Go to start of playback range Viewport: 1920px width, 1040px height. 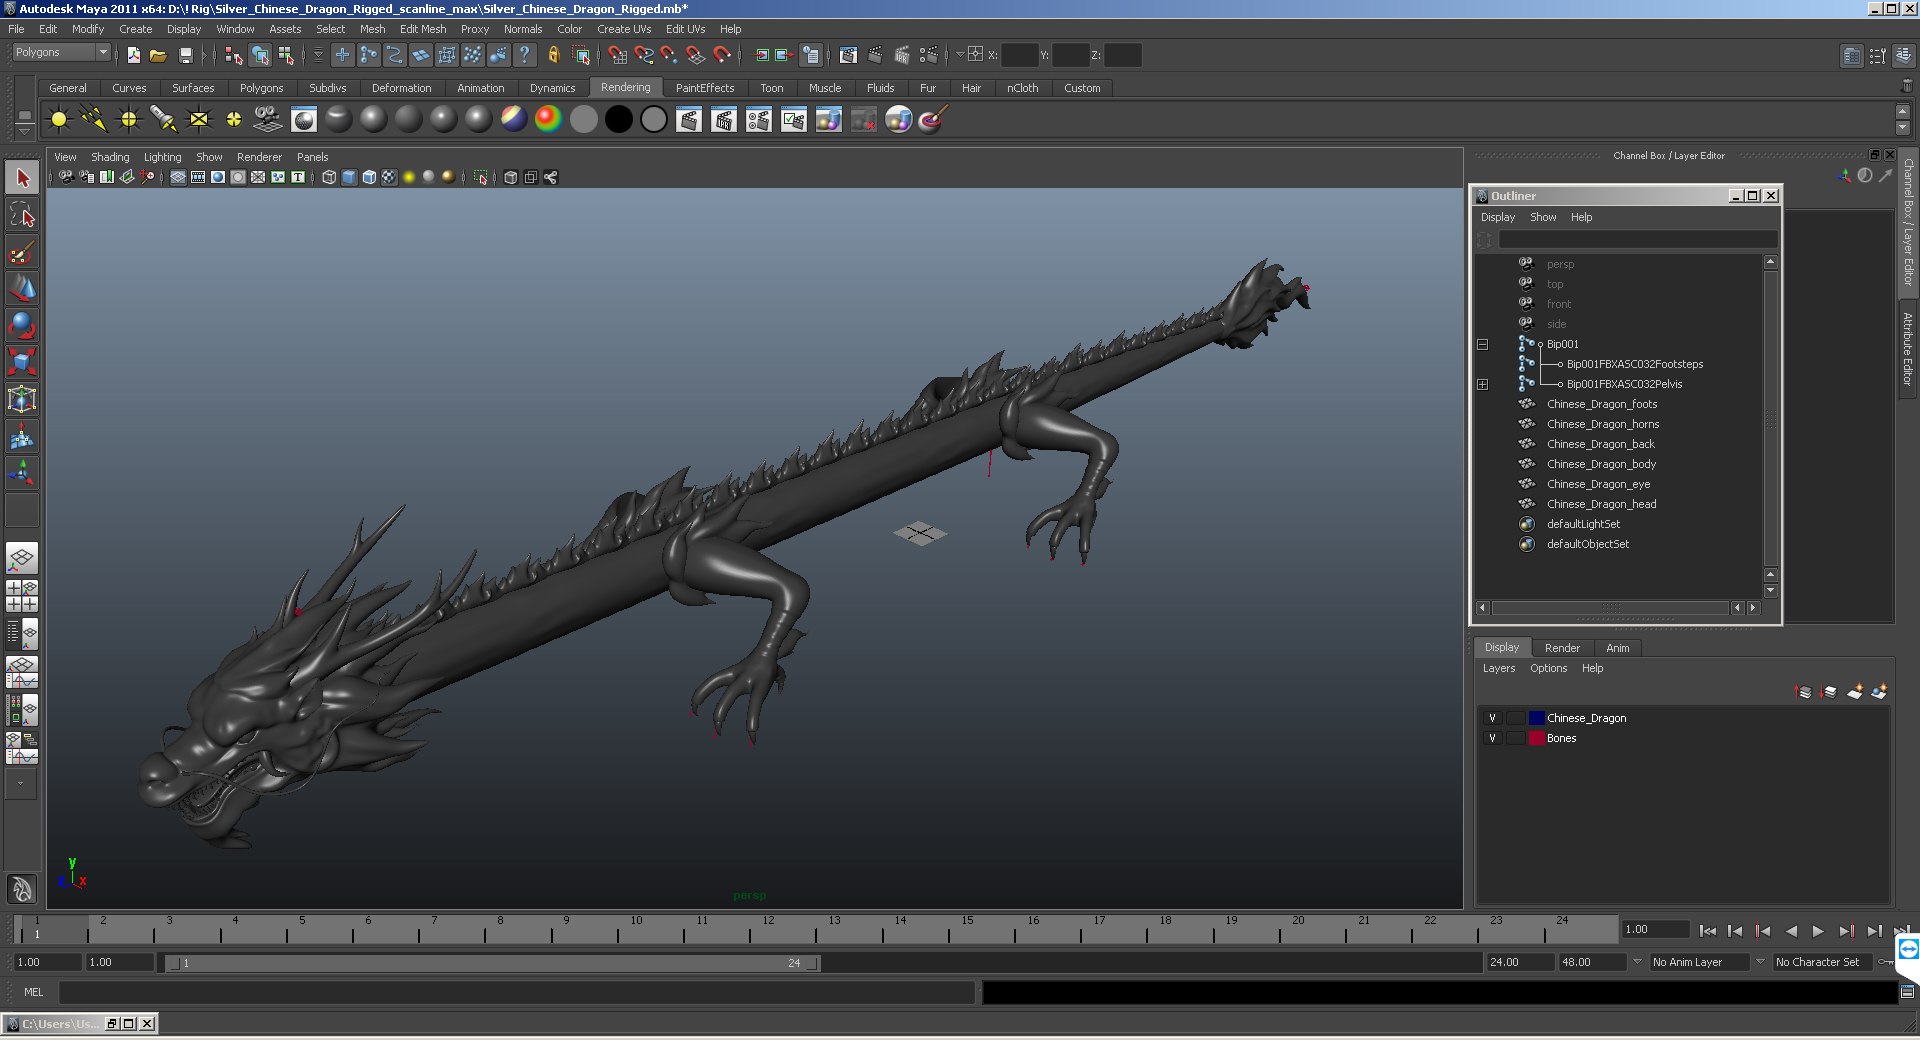point(1707,931)
